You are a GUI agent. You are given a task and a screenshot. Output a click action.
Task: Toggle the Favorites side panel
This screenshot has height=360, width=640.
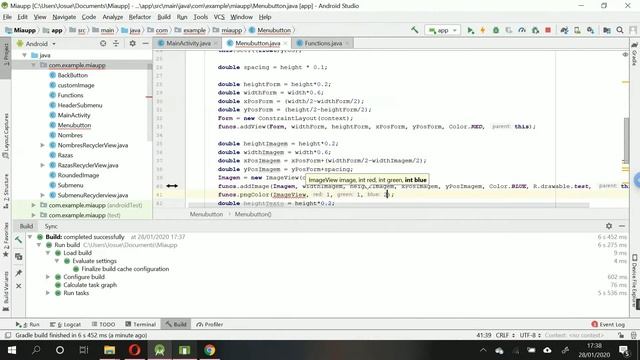(6, 240)
